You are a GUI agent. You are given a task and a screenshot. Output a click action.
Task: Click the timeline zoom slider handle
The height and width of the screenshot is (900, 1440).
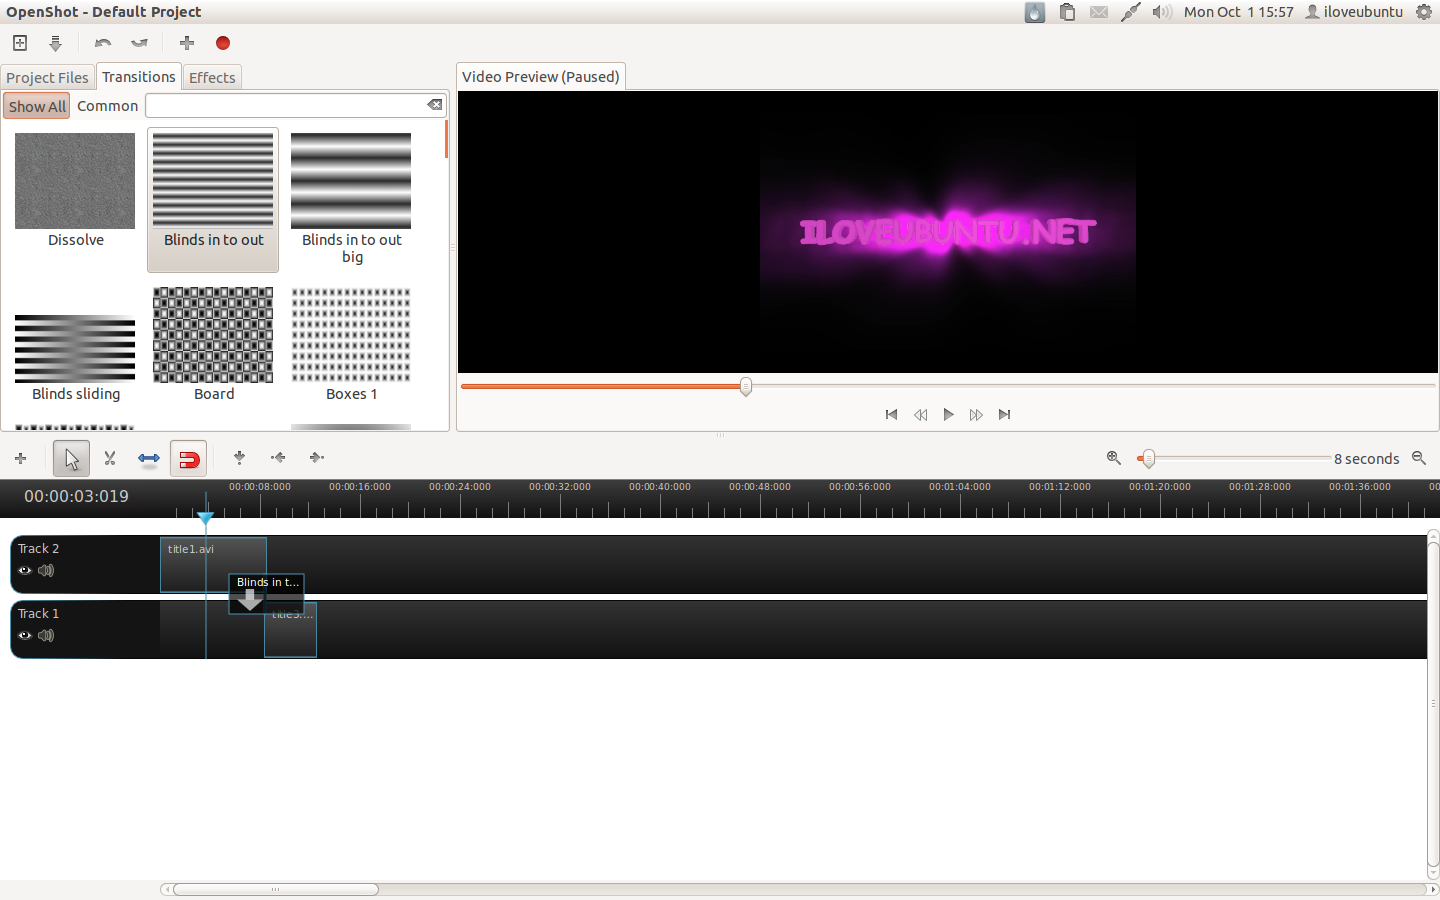tap(1148, 458)
